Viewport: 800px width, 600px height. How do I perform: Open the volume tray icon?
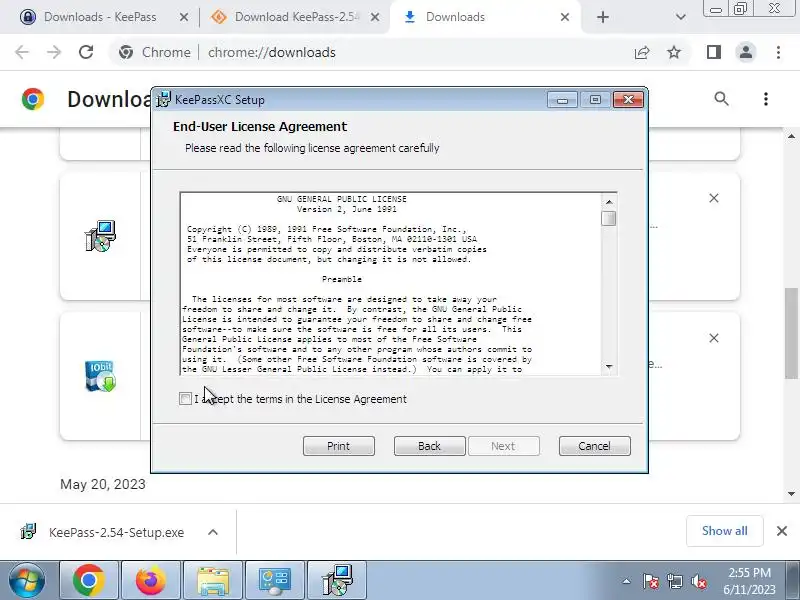pos(698,581)
